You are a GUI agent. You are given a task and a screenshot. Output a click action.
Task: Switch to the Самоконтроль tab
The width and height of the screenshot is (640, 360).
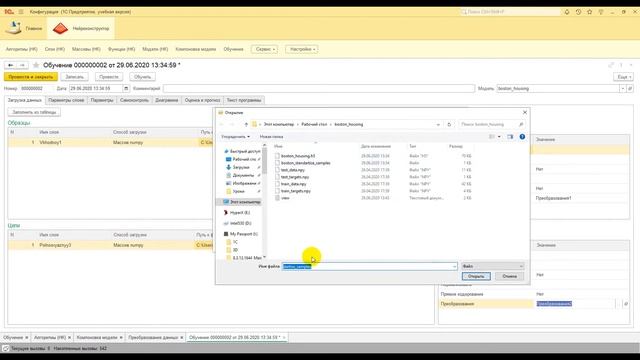[134, 100]
